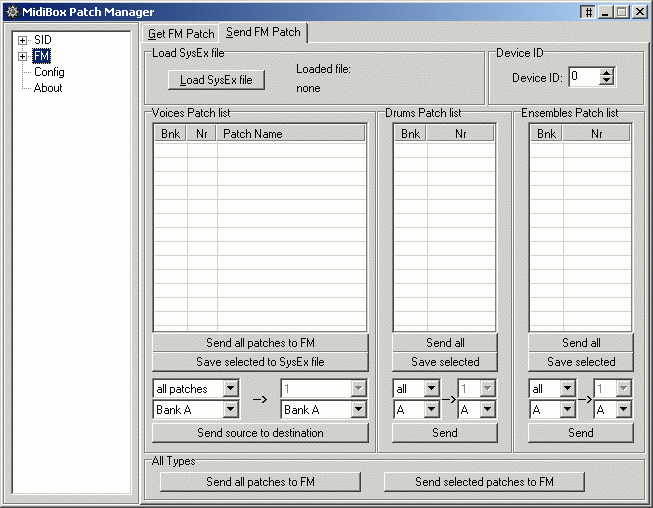
Task: Click Ensembles Send all button
Action: tap(581, 343)
